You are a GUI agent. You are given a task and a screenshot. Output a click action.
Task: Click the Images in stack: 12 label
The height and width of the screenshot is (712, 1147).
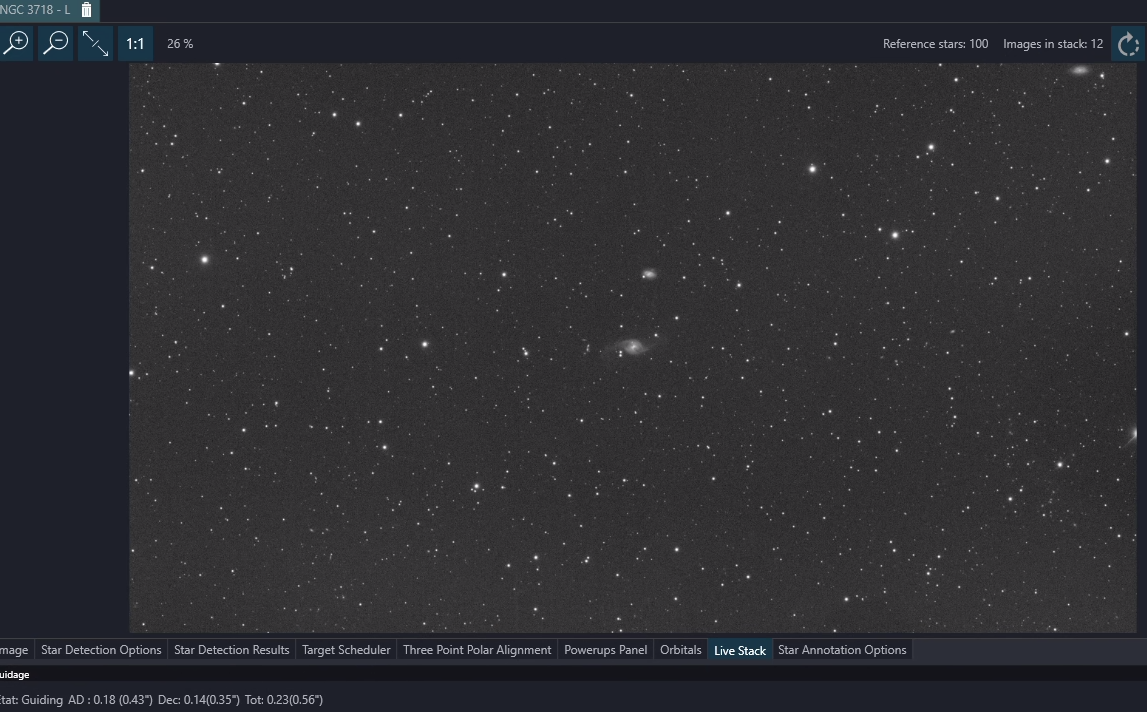(1053, 44)
